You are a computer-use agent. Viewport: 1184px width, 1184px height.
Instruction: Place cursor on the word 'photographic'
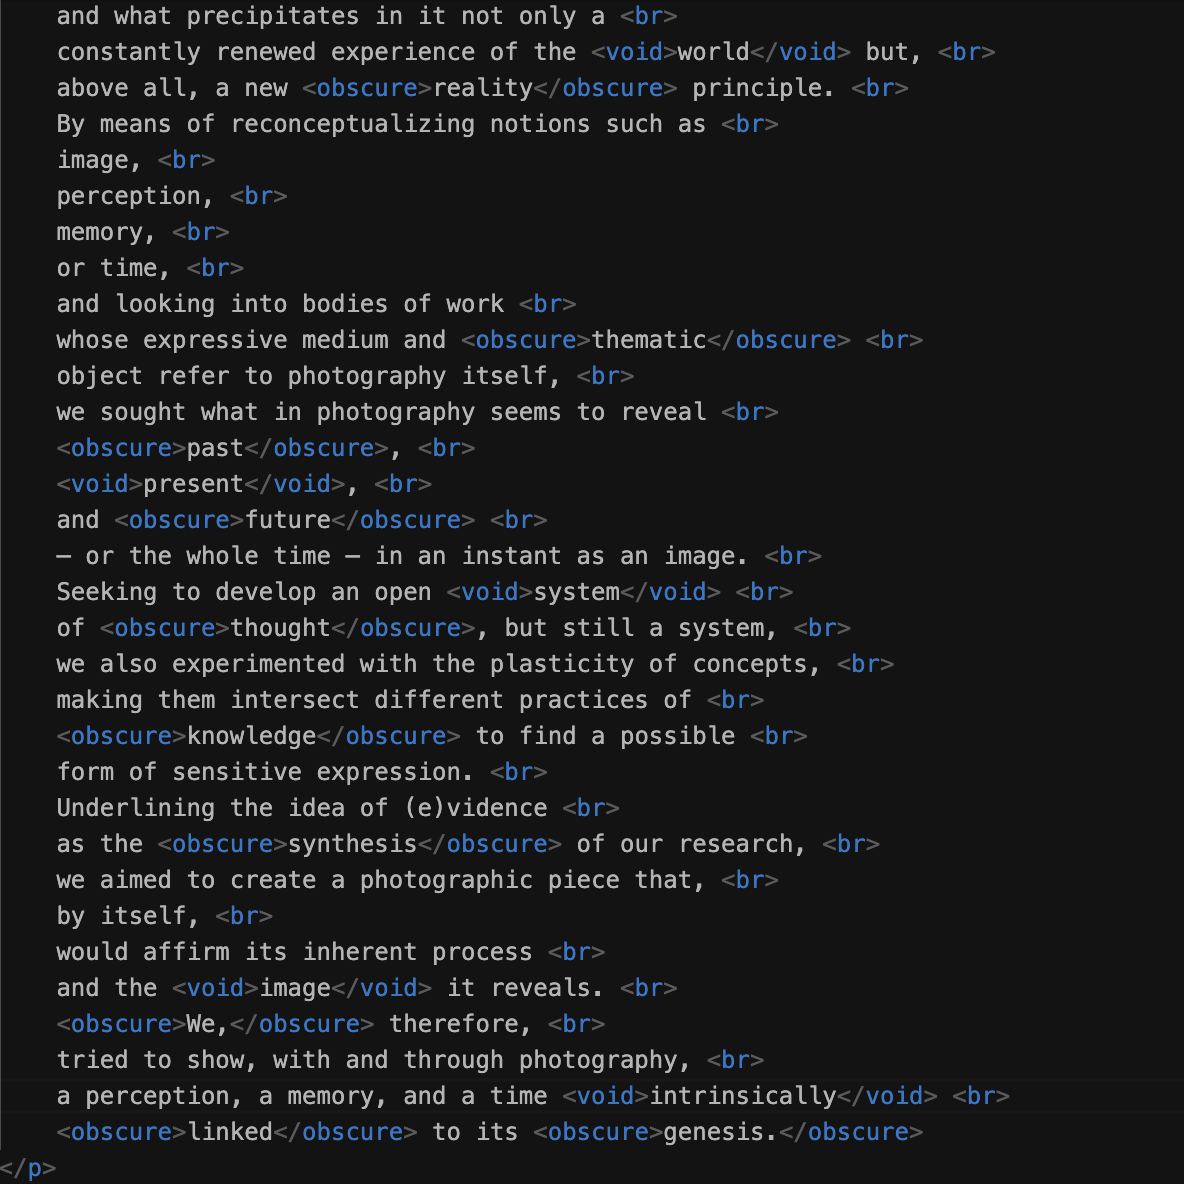coord(446,880)
